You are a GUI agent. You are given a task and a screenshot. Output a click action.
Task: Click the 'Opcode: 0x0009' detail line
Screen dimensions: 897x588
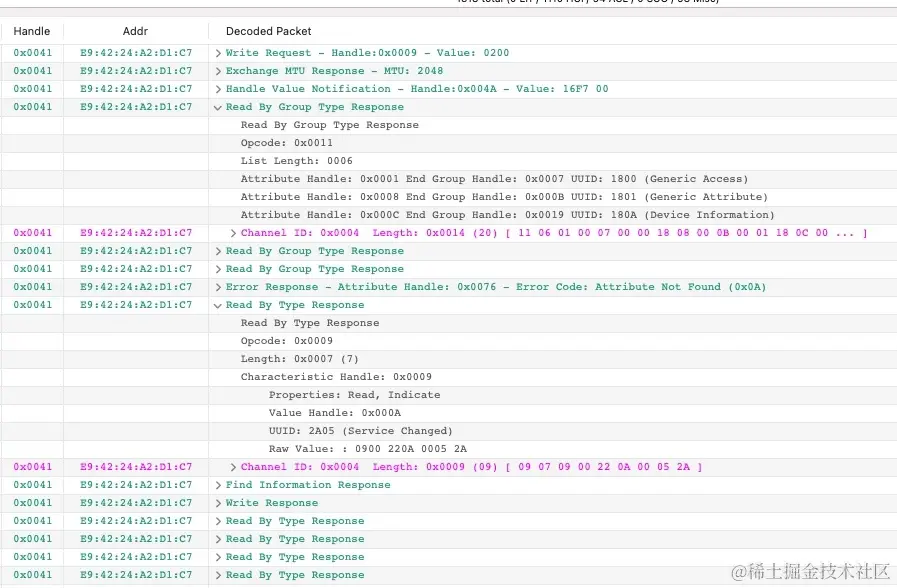(x=286, y=341)
